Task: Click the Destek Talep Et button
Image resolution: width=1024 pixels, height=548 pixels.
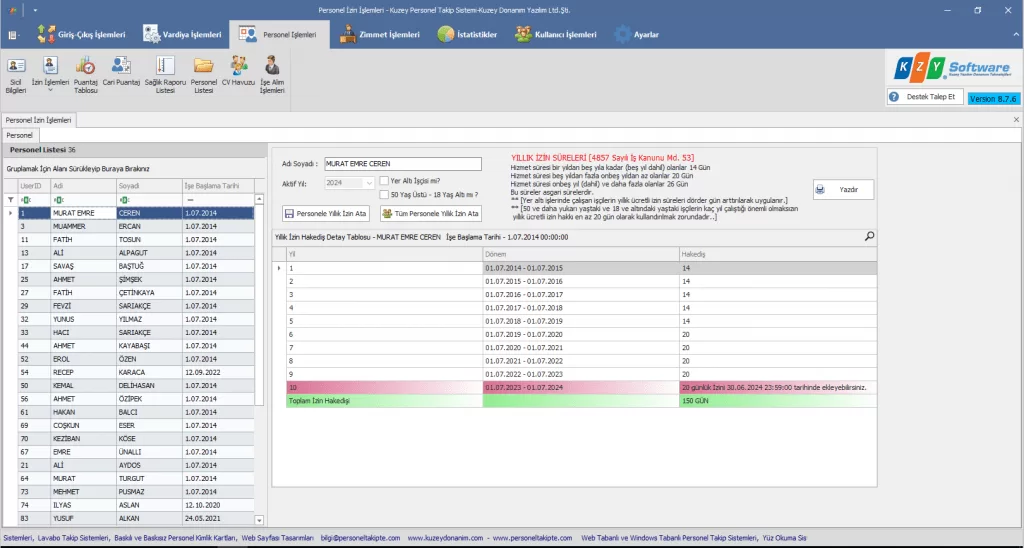Action: point(925,97)
